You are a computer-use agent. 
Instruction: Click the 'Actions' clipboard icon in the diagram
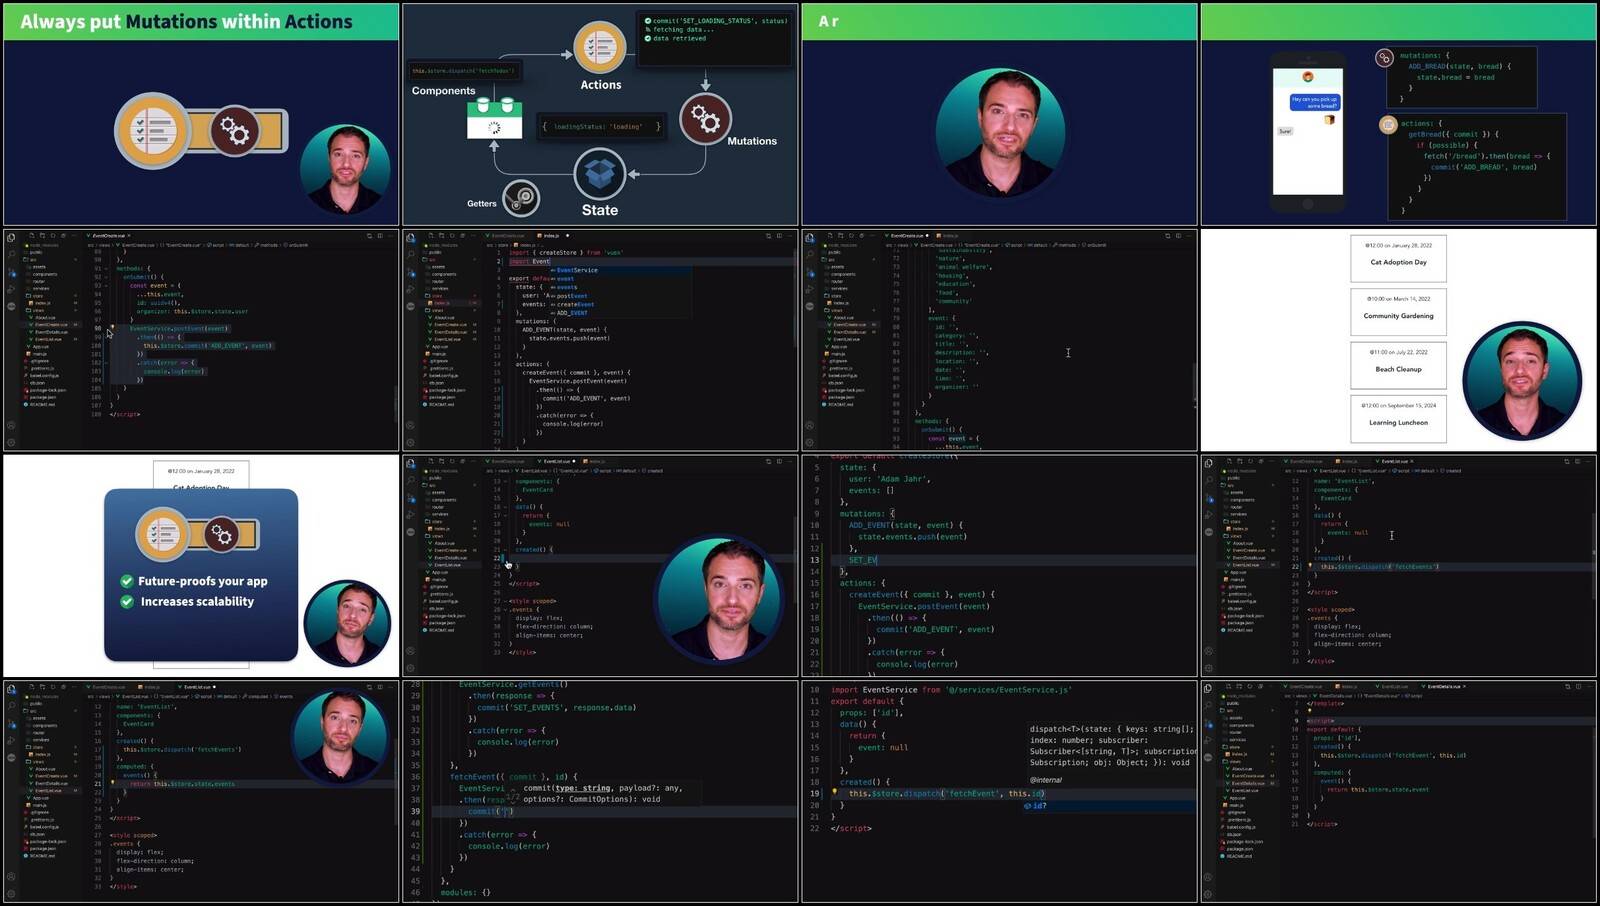[x=599, y=47]
